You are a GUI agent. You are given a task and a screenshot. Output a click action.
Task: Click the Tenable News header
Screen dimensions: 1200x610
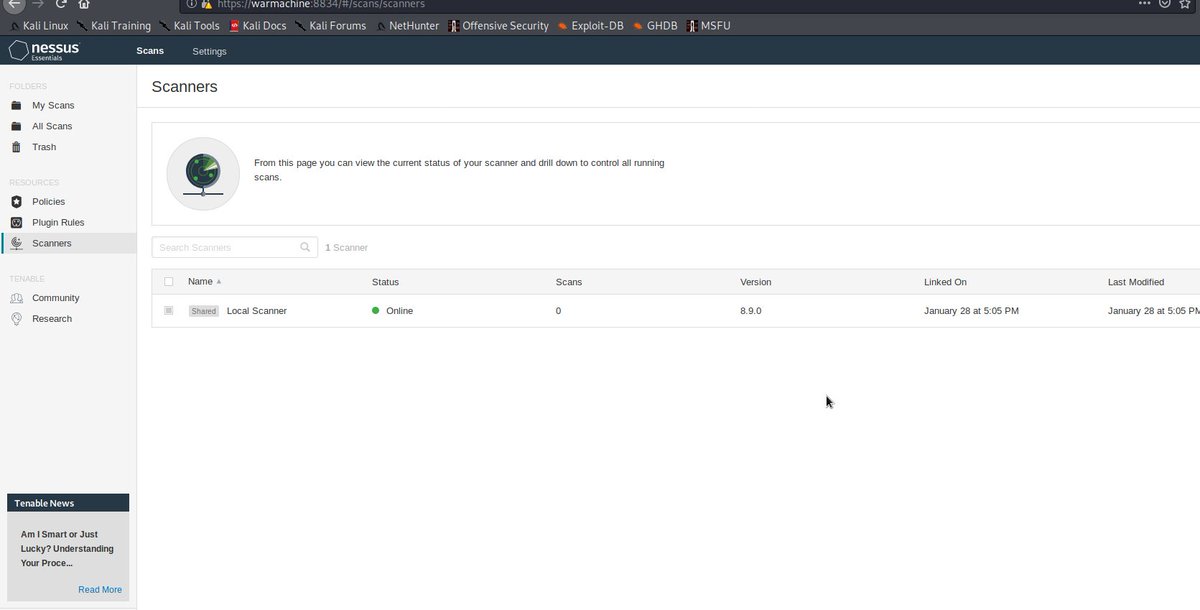pyautogui.click(x=68, y=503)
